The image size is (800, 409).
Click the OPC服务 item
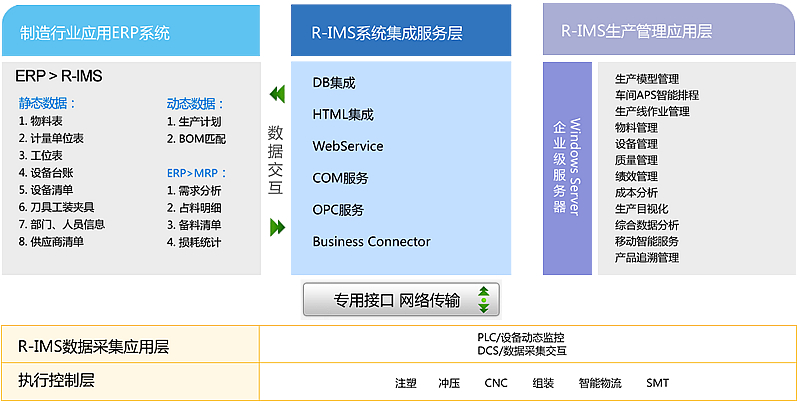[x=338, y=210]
